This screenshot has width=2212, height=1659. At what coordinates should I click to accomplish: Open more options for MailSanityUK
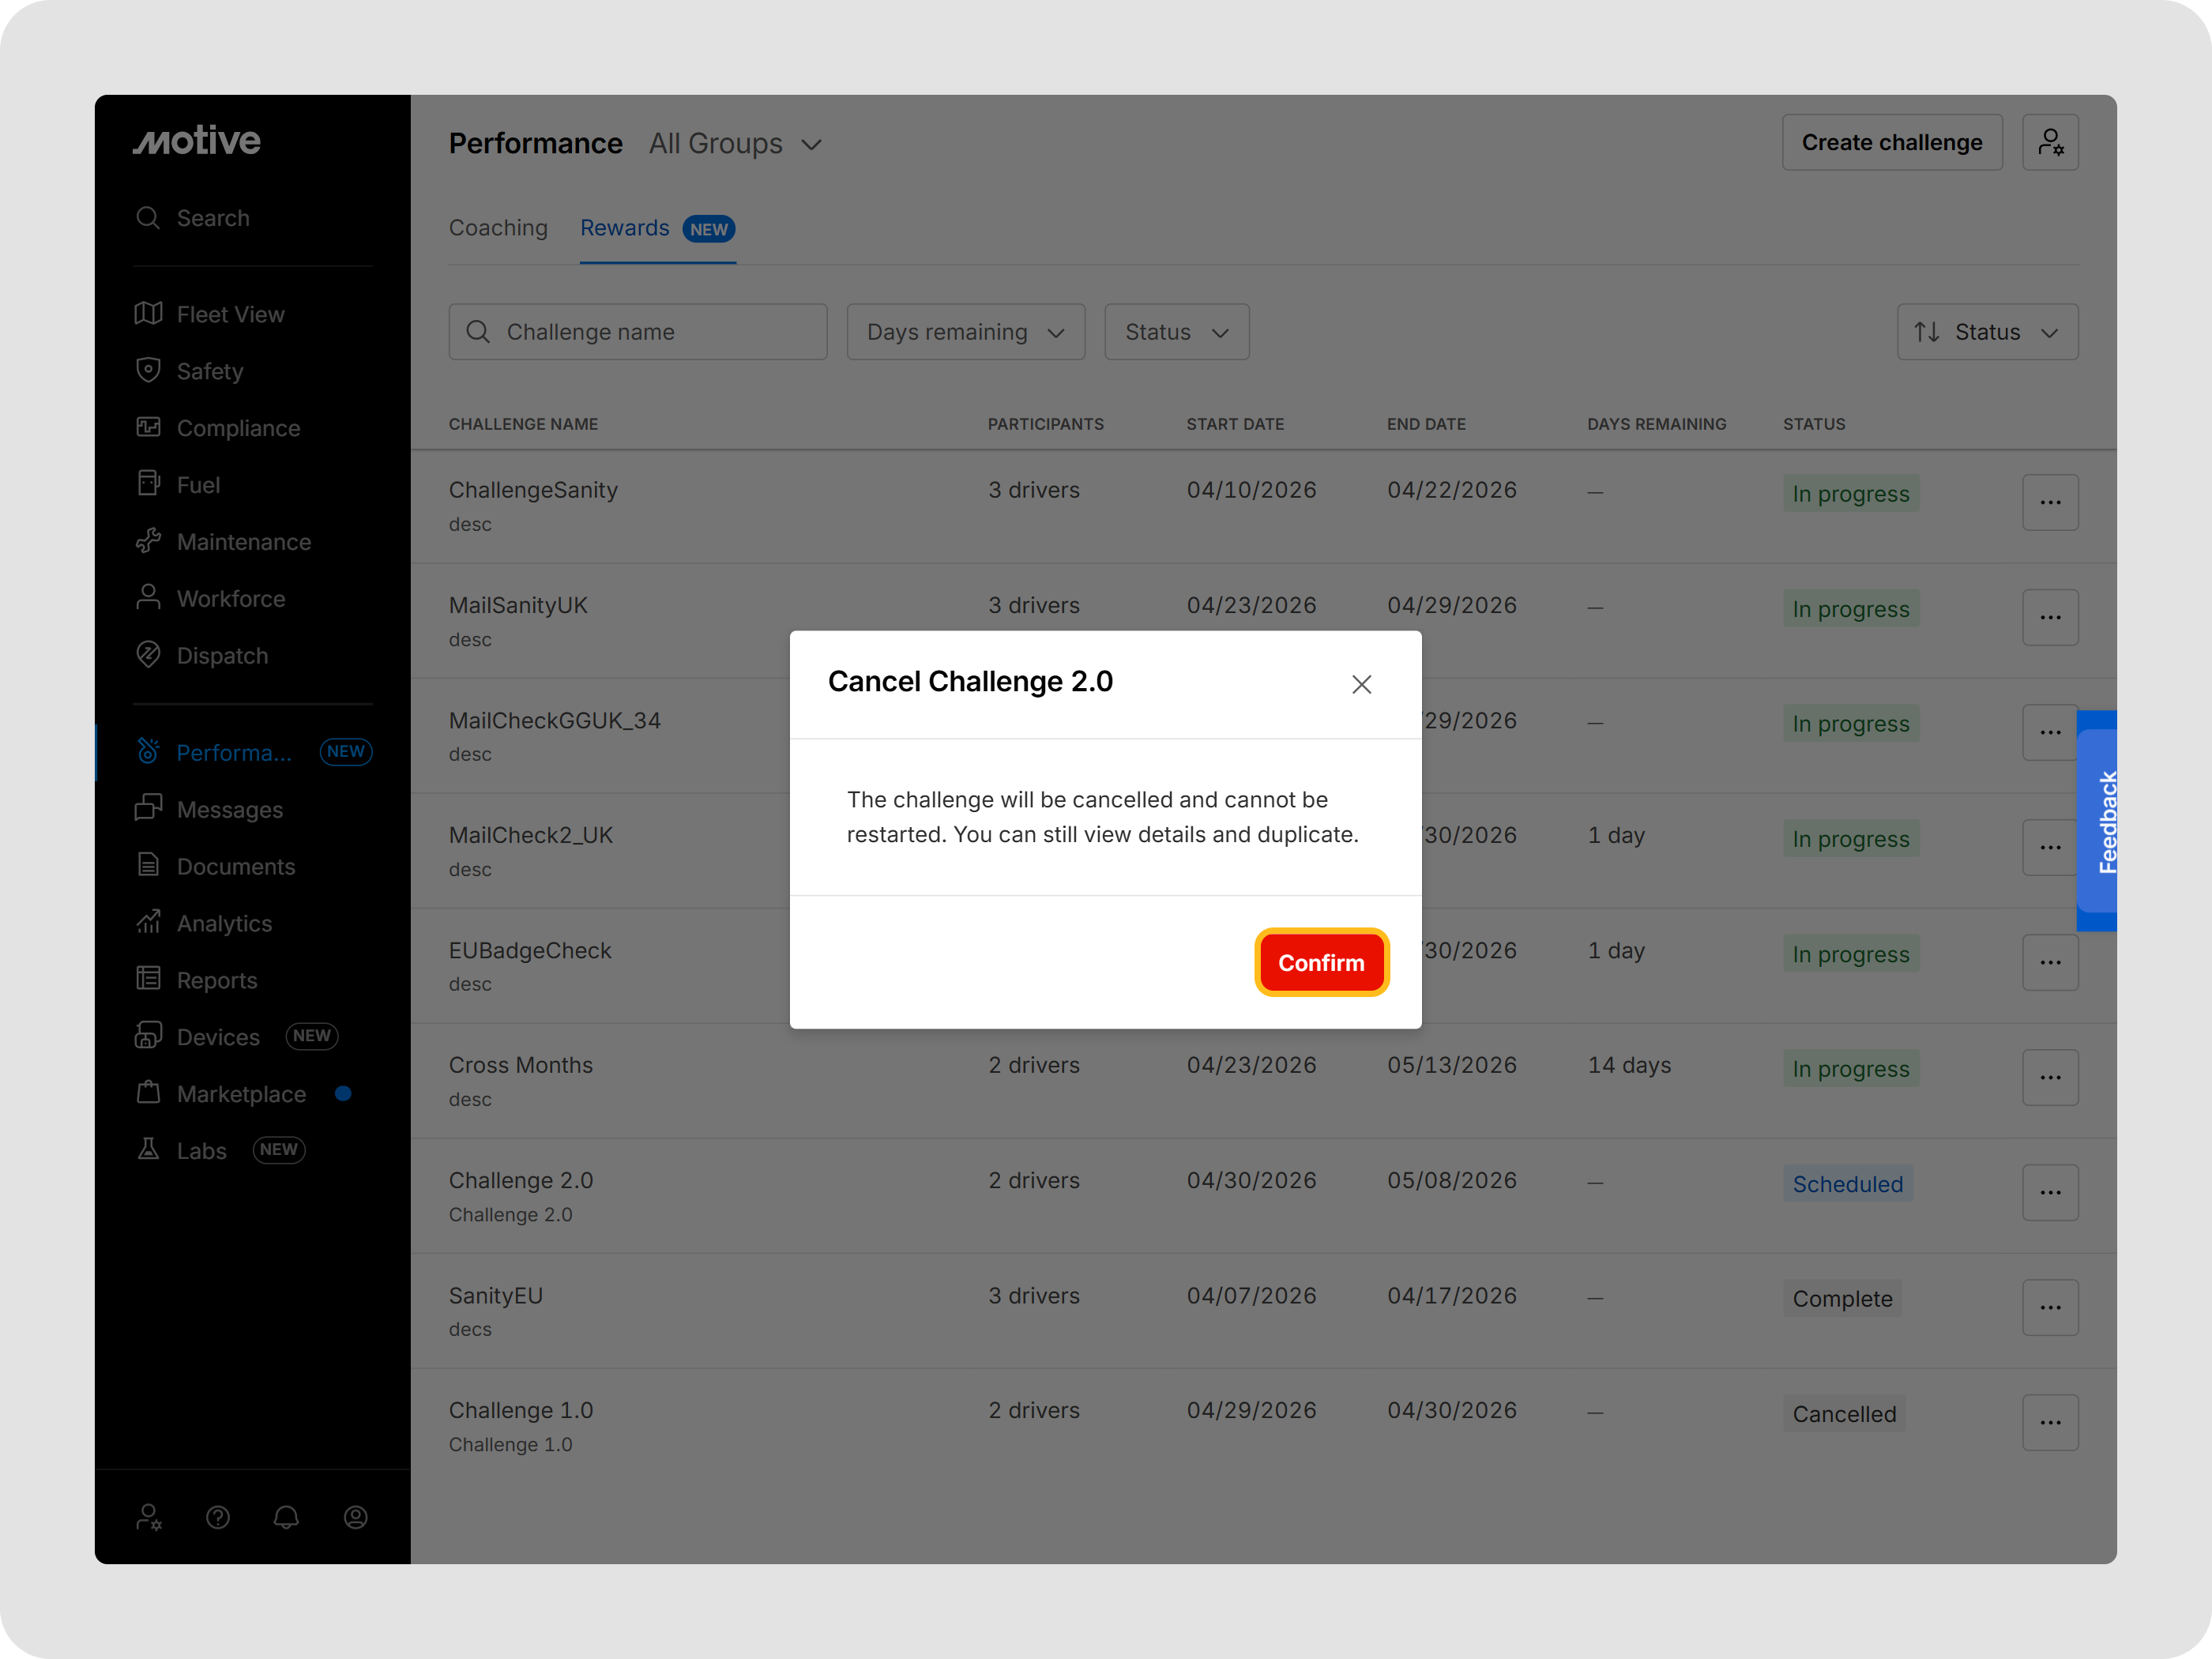(2050, 617)
